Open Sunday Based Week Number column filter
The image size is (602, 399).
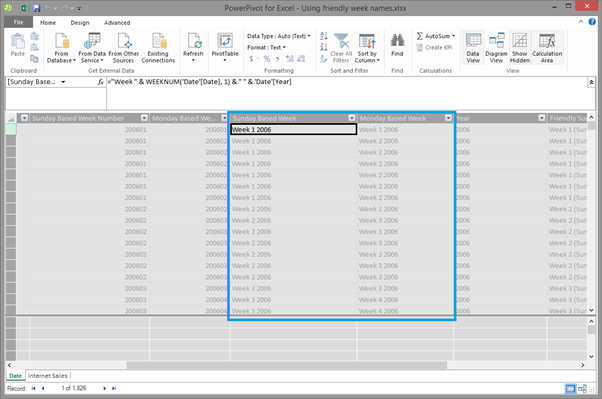(x=144, y=118)
